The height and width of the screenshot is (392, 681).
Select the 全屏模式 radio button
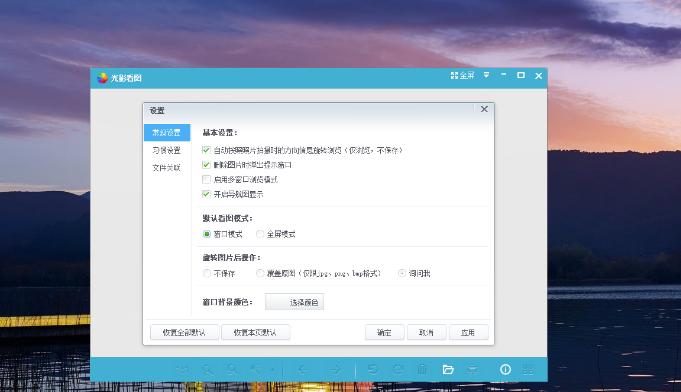[260, 234]
